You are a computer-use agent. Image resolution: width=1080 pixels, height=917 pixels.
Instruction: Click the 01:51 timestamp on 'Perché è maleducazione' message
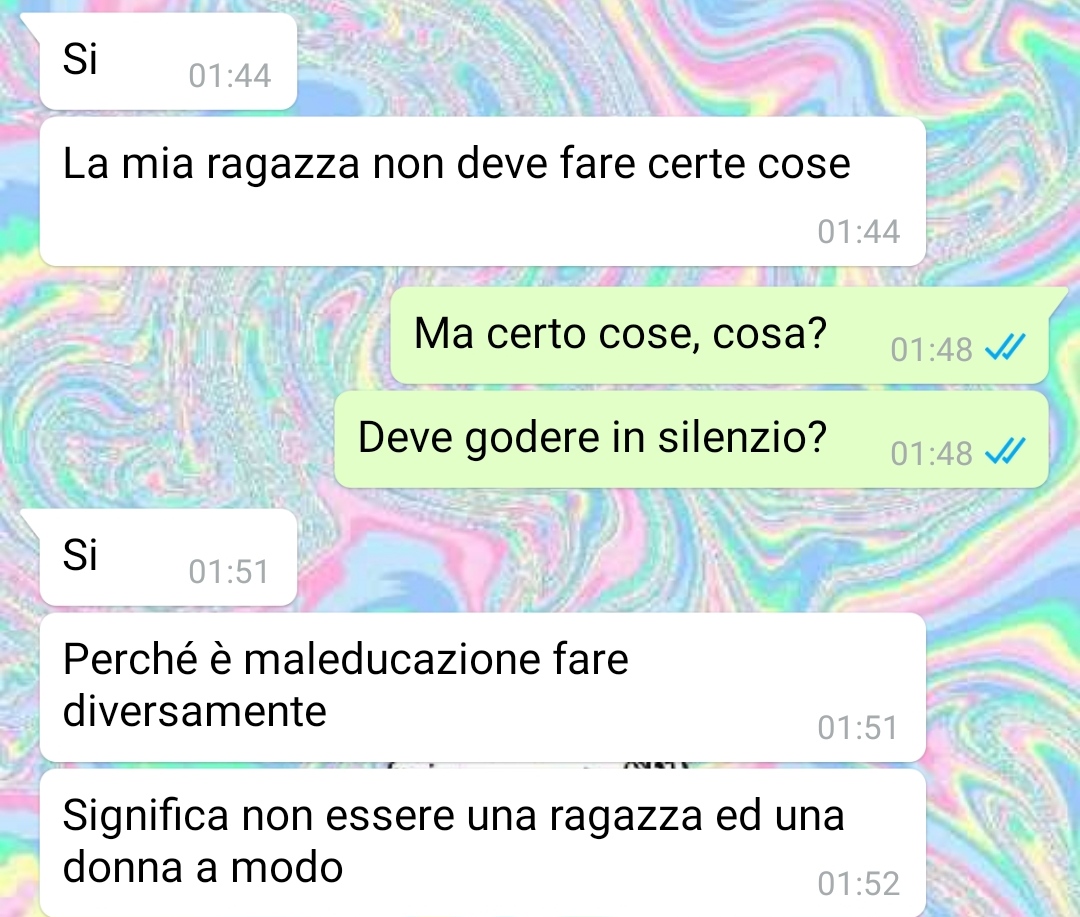point(858,728)
